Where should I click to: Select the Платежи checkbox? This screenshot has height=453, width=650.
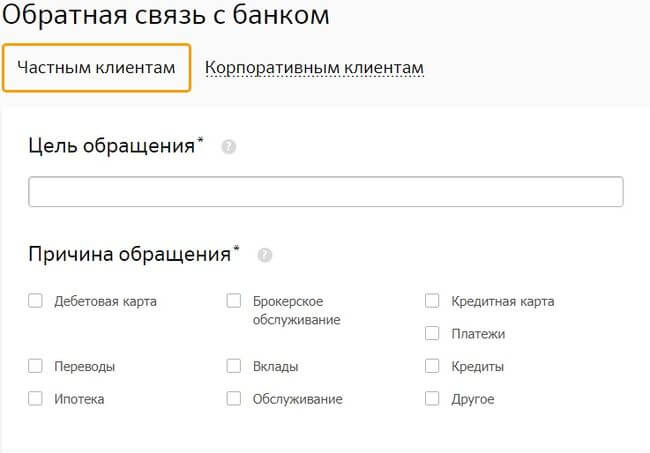click(432, 333)
